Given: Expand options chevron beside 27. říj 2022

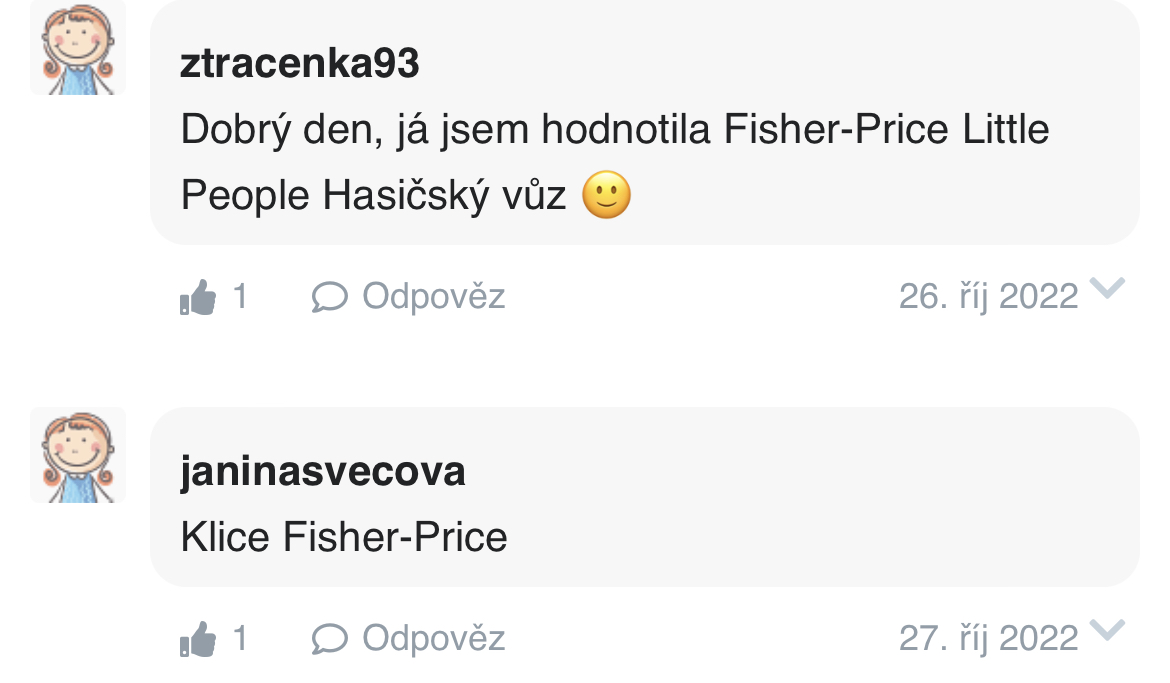Looking at the screenshot, I should pos(1107,631).
